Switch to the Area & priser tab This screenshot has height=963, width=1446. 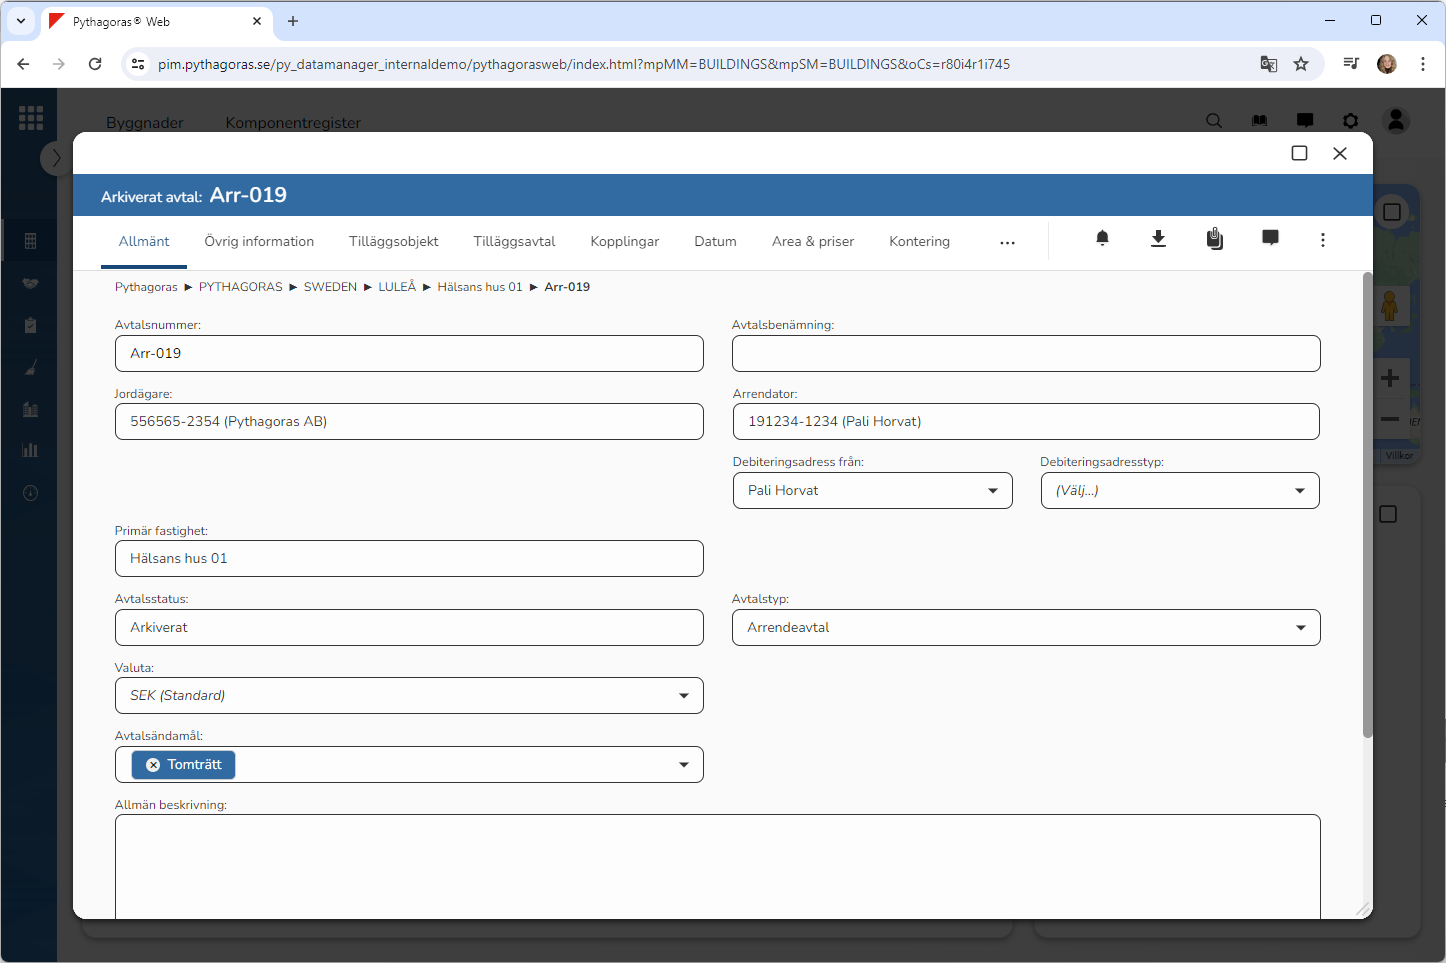coord(812,242)
